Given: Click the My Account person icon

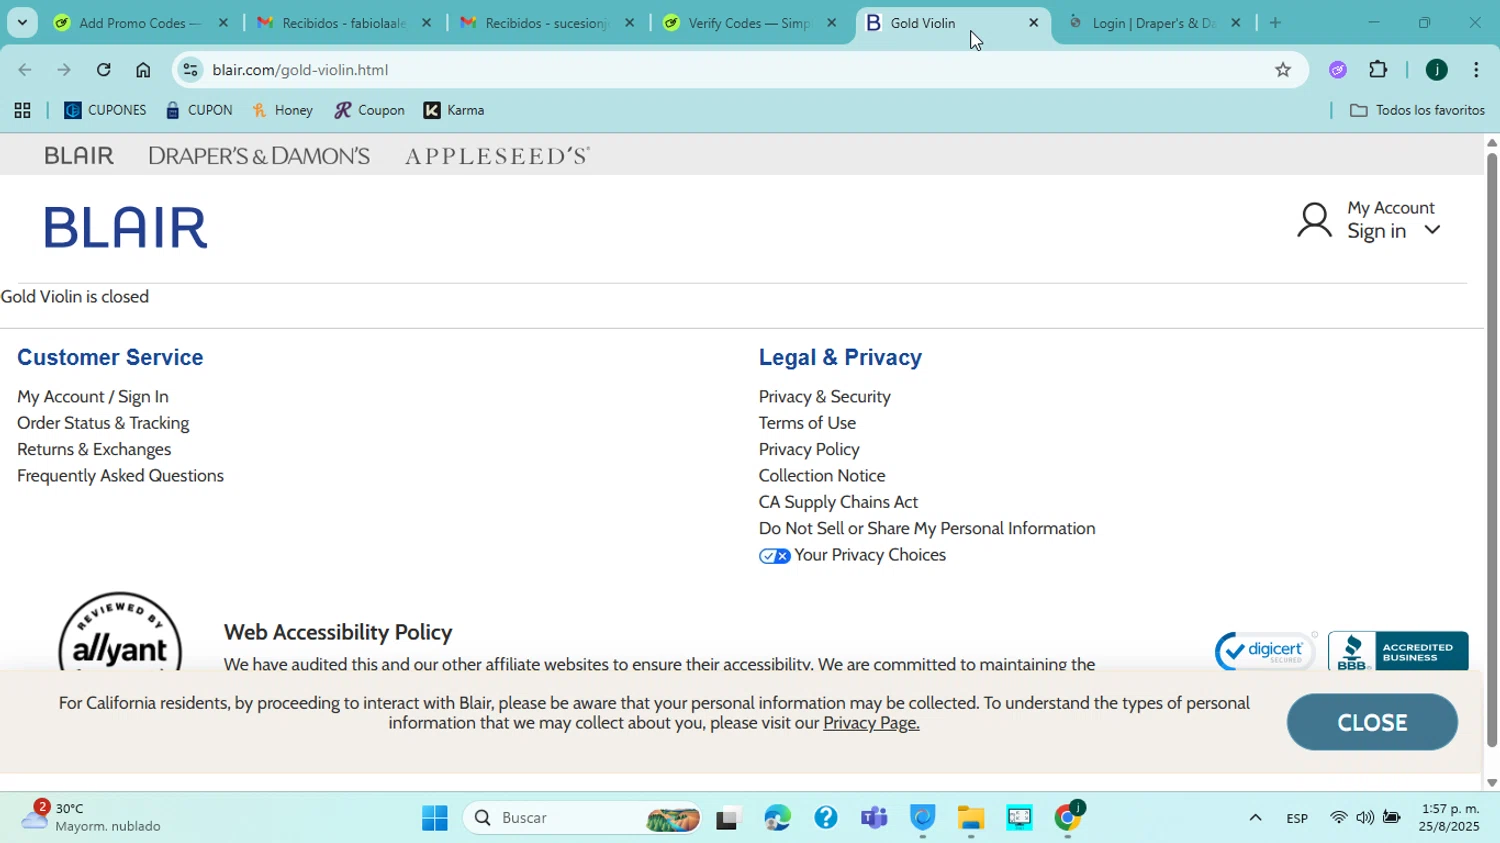Looking at the screenshot, I should pyautogui.click(x=1314, y=220).
